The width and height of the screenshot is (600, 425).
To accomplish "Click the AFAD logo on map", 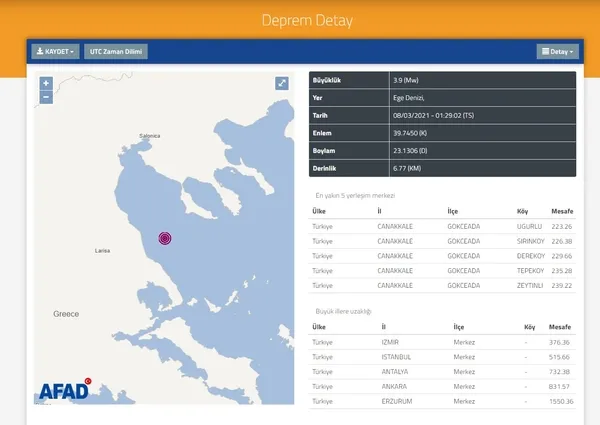I will (x=65, y=389).
